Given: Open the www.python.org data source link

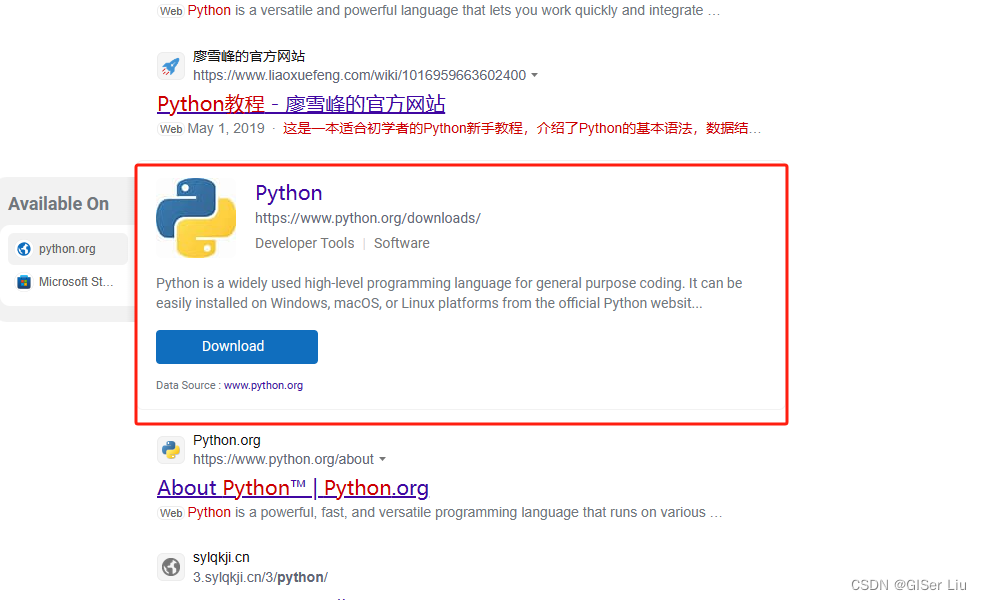Looking at the screenshot, I should 263,385.
